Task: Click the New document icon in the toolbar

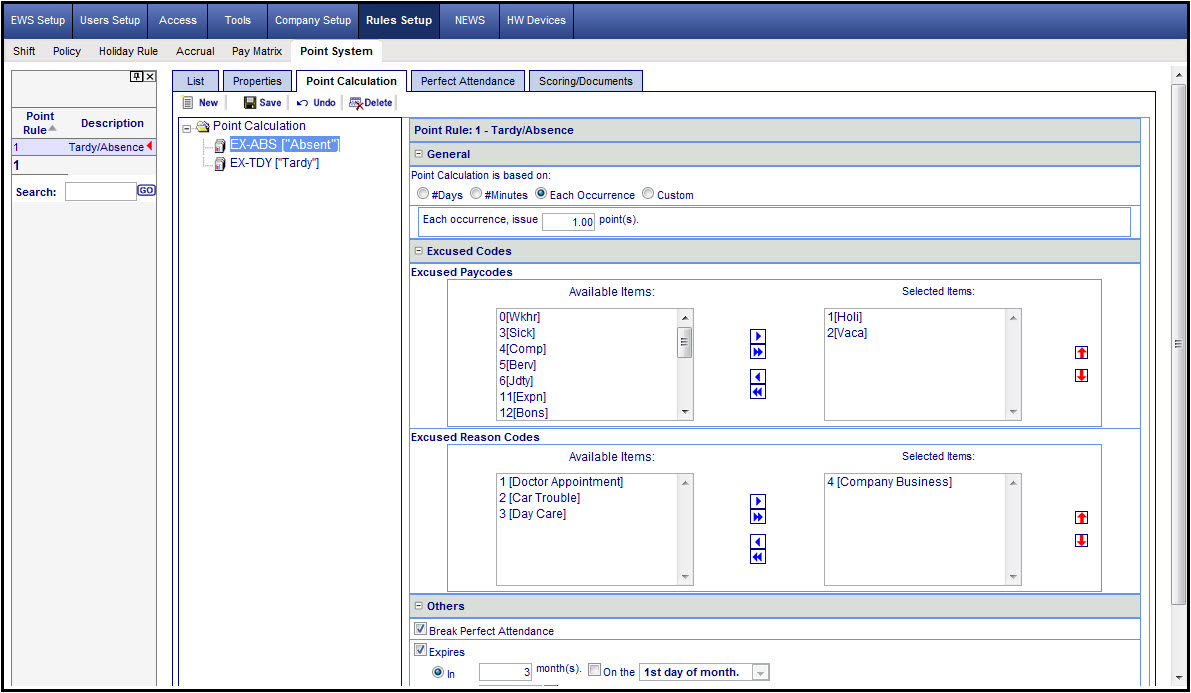Action: (188, 103)
